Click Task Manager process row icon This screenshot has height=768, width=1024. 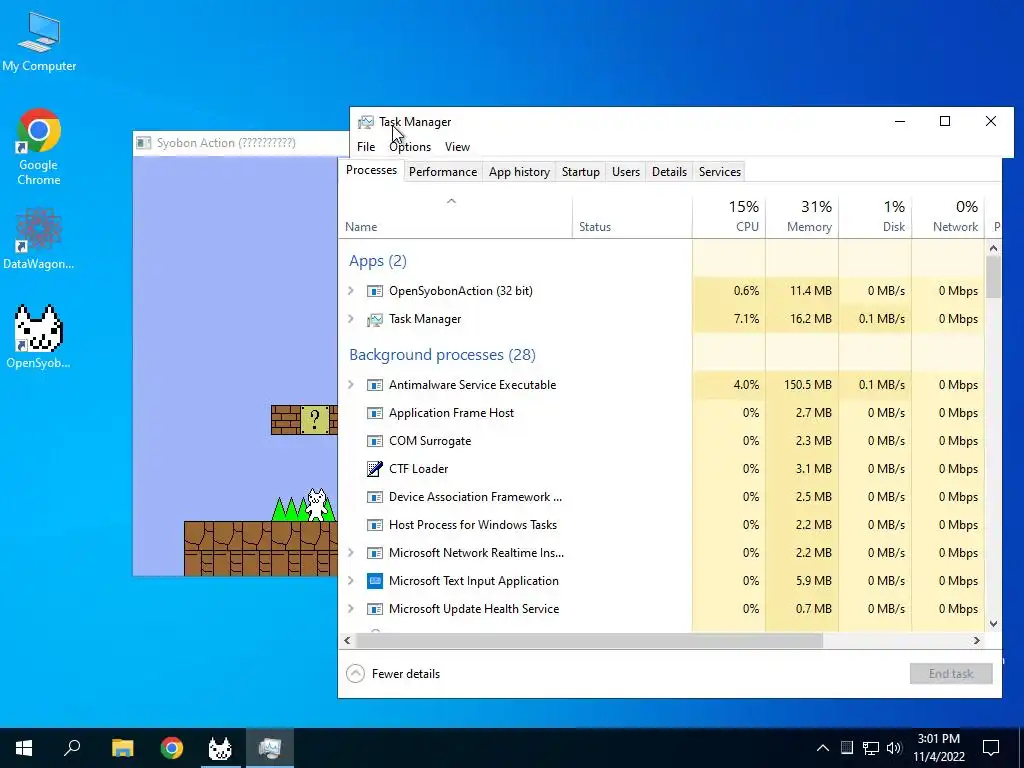[374, 319]
